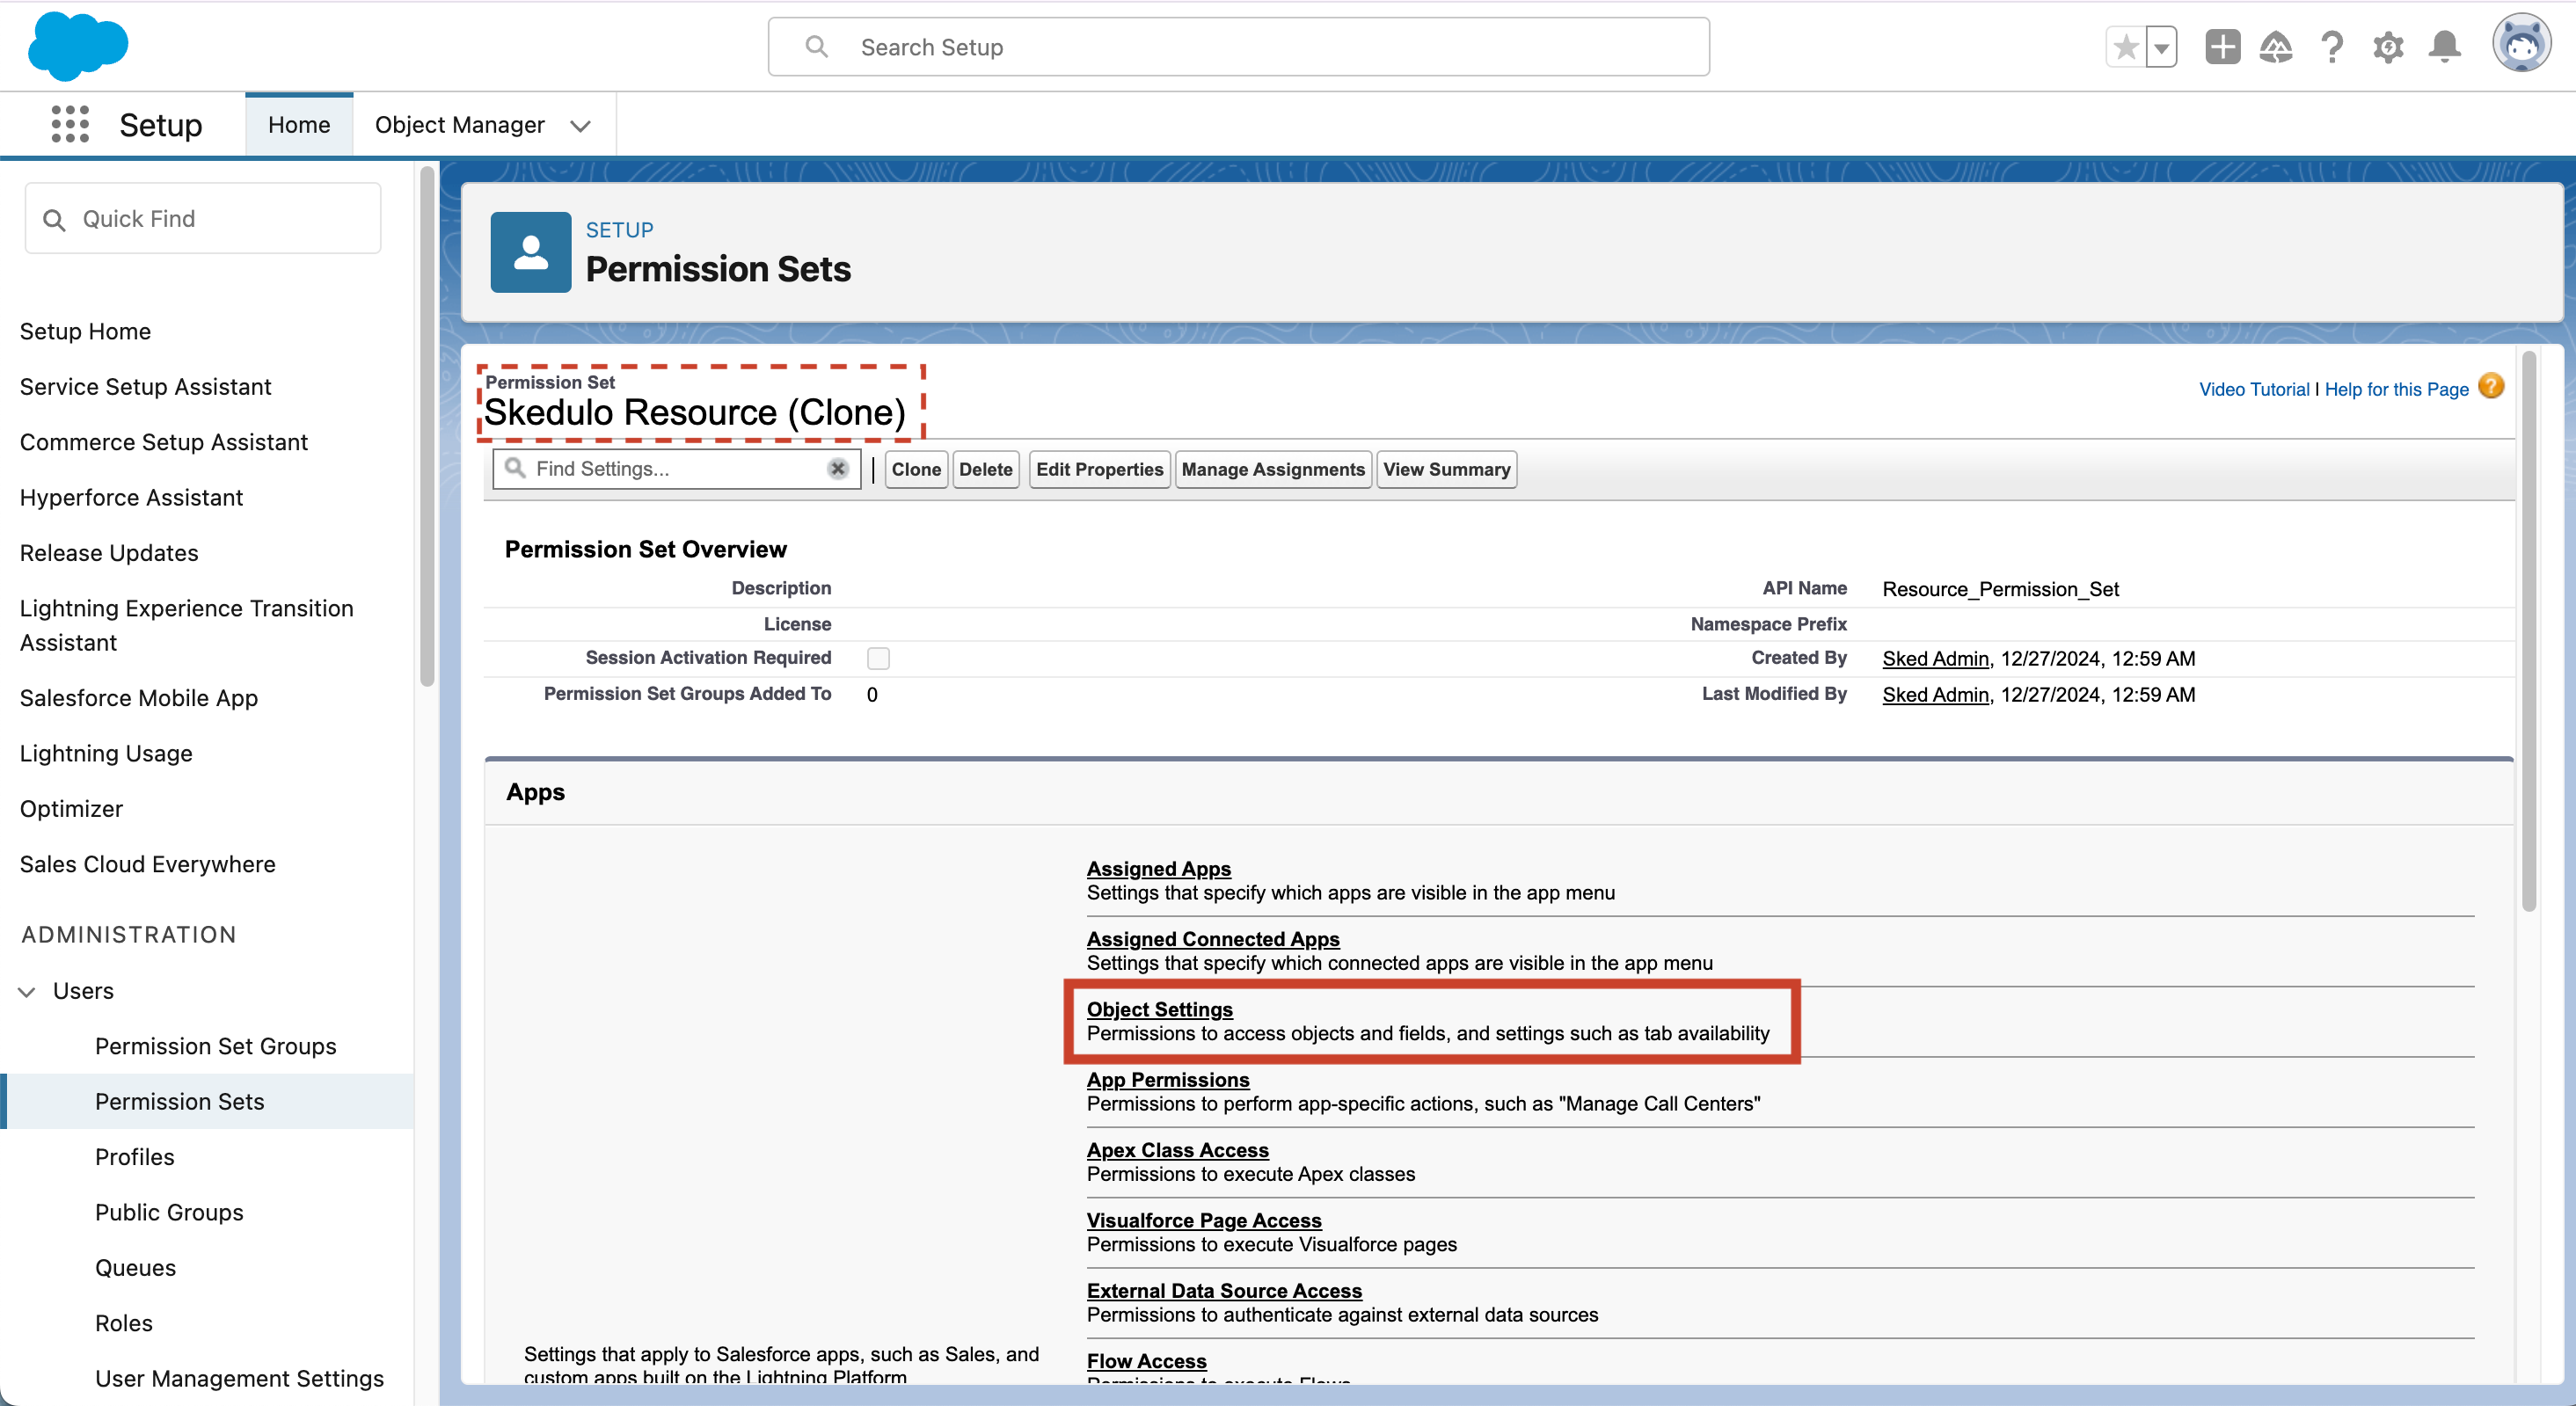Click the Manage Assignments button
The width and height of the screenshot is (2576, 1406).
point(1273,468)
